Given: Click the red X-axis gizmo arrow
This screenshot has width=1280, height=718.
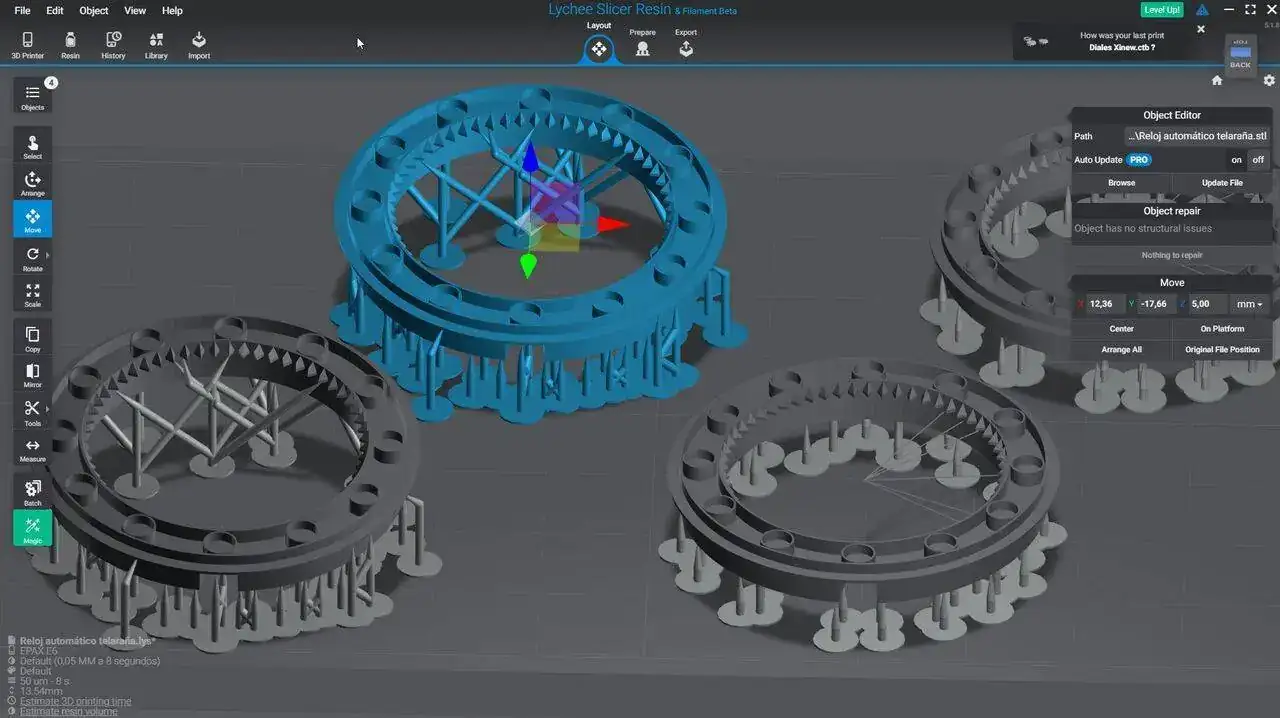Looking at the screenshot, I should [x=612, y=224].
